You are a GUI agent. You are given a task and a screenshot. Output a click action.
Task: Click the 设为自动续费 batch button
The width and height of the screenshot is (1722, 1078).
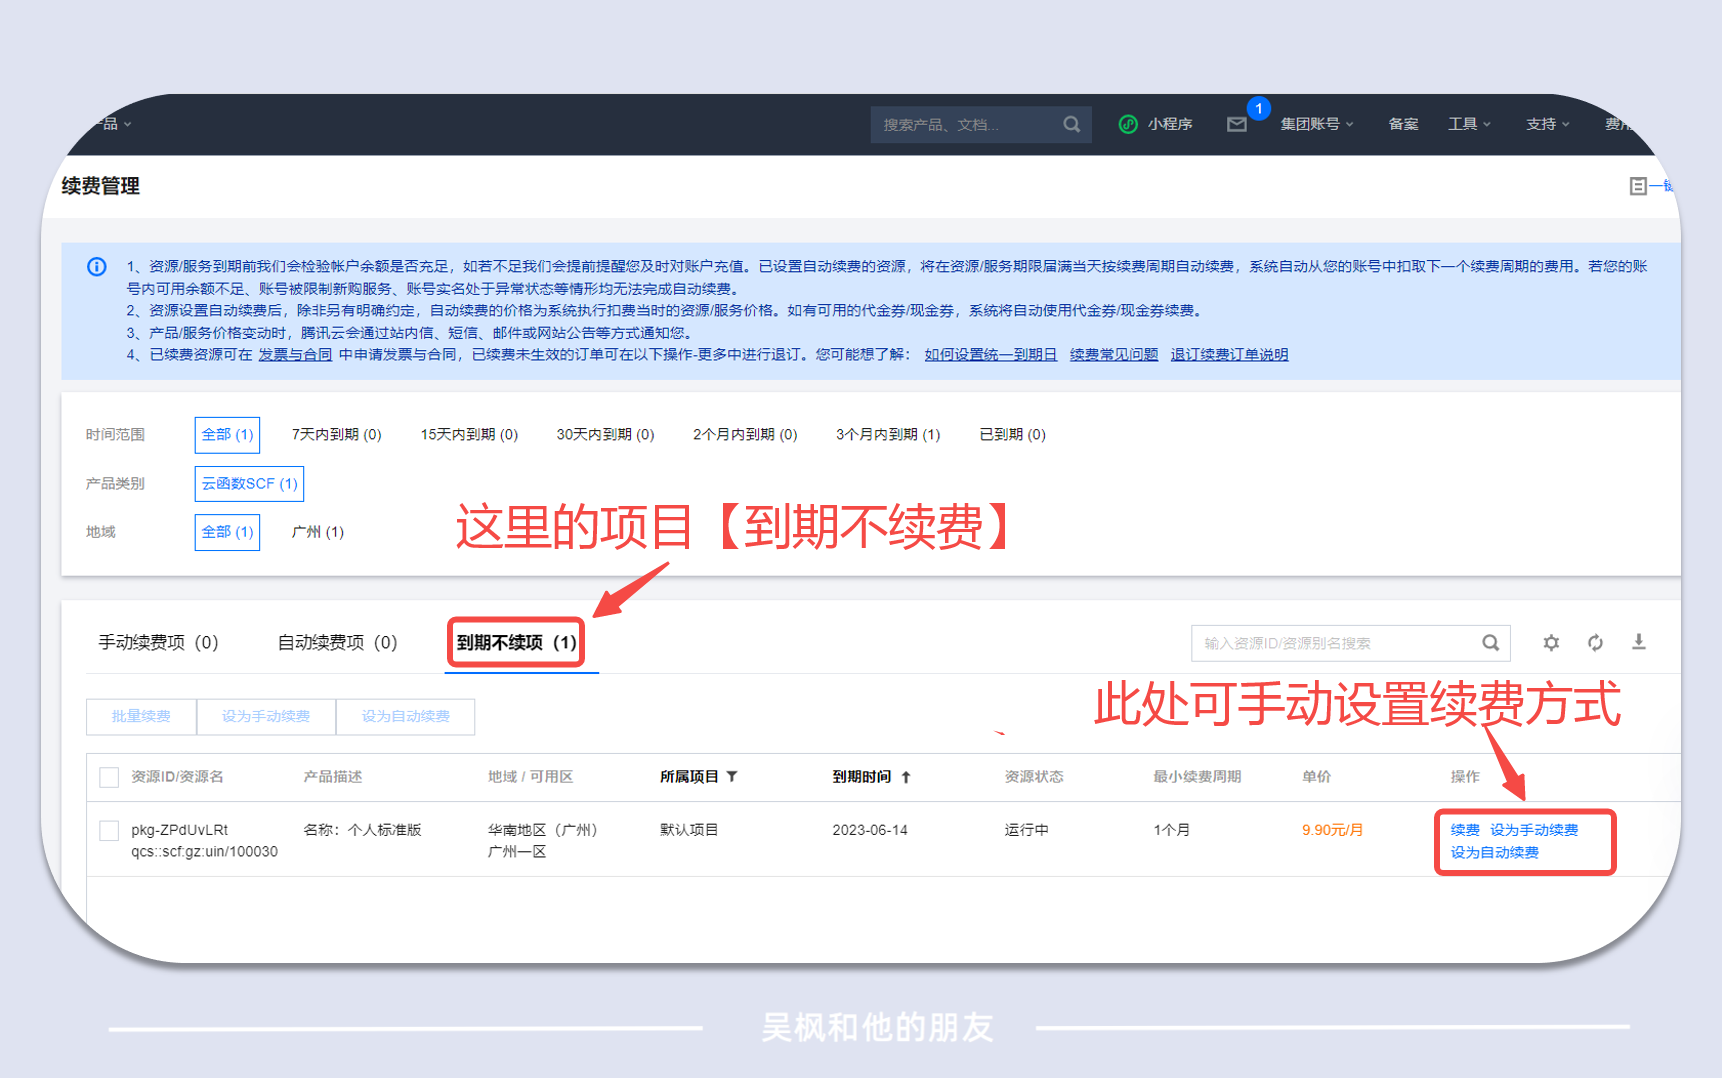[405, 717]
